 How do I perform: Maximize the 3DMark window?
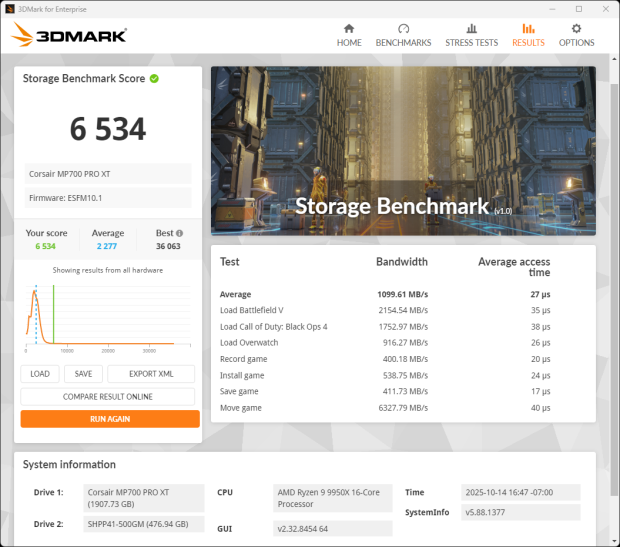click(x=577, y=8)
